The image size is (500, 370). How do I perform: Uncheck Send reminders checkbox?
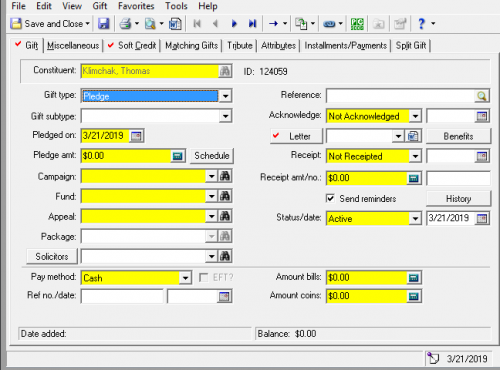[x=330, y=199]
